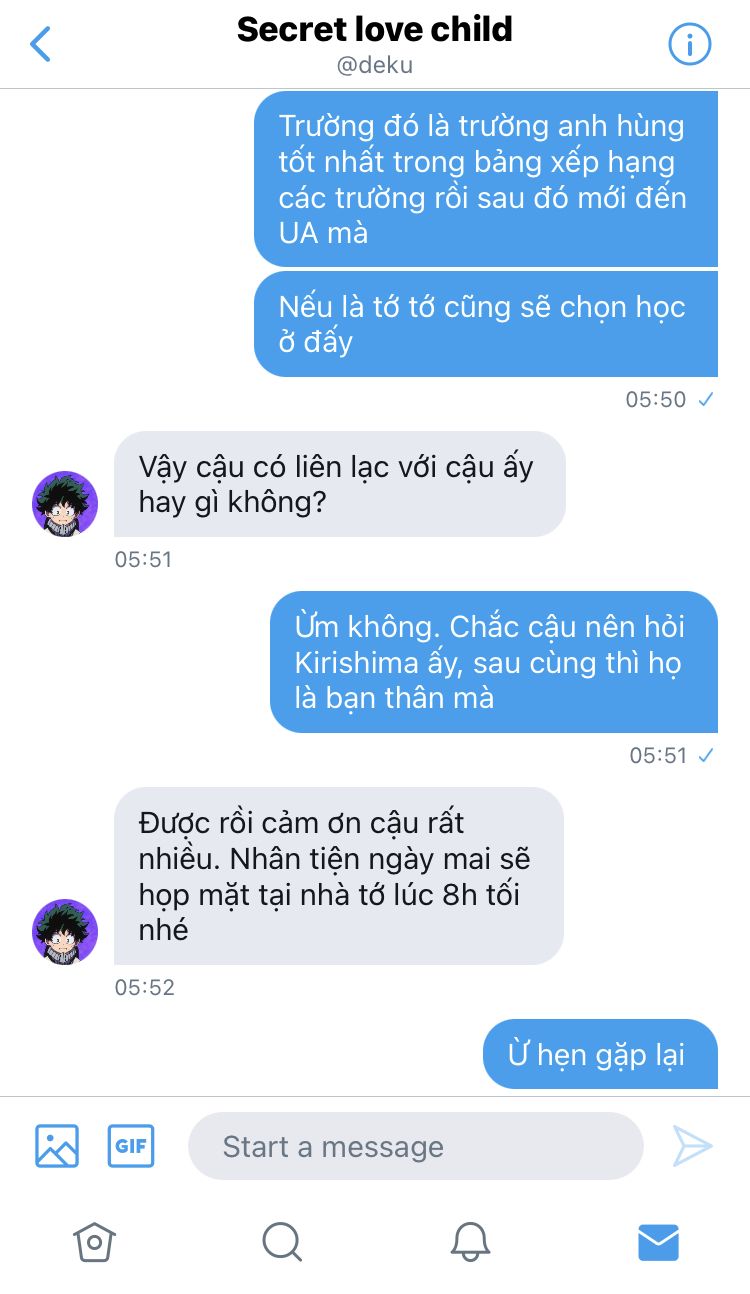Tap the 'Ừm không. Chắc cậu nên hỏi' bubble
The image size is (750, 1294).
(494, 662)
